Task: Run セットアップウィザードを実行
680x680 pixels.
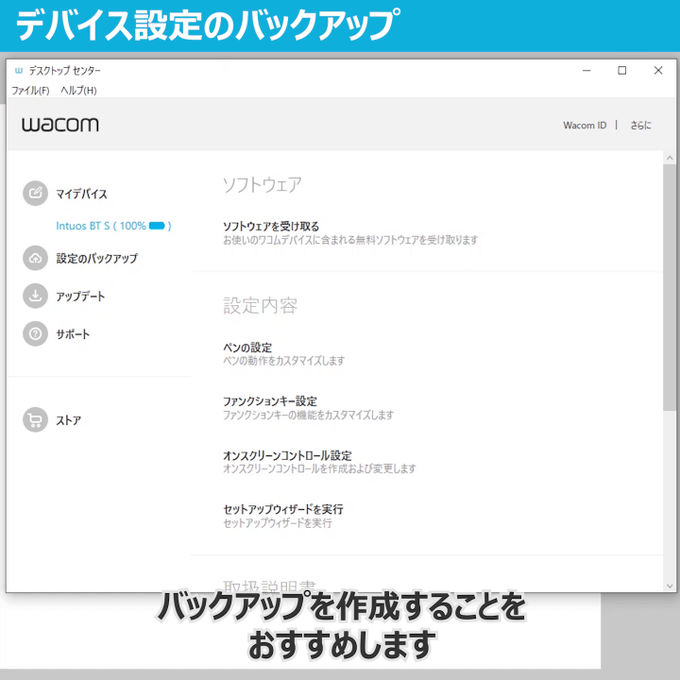Action: coord(283,509)
